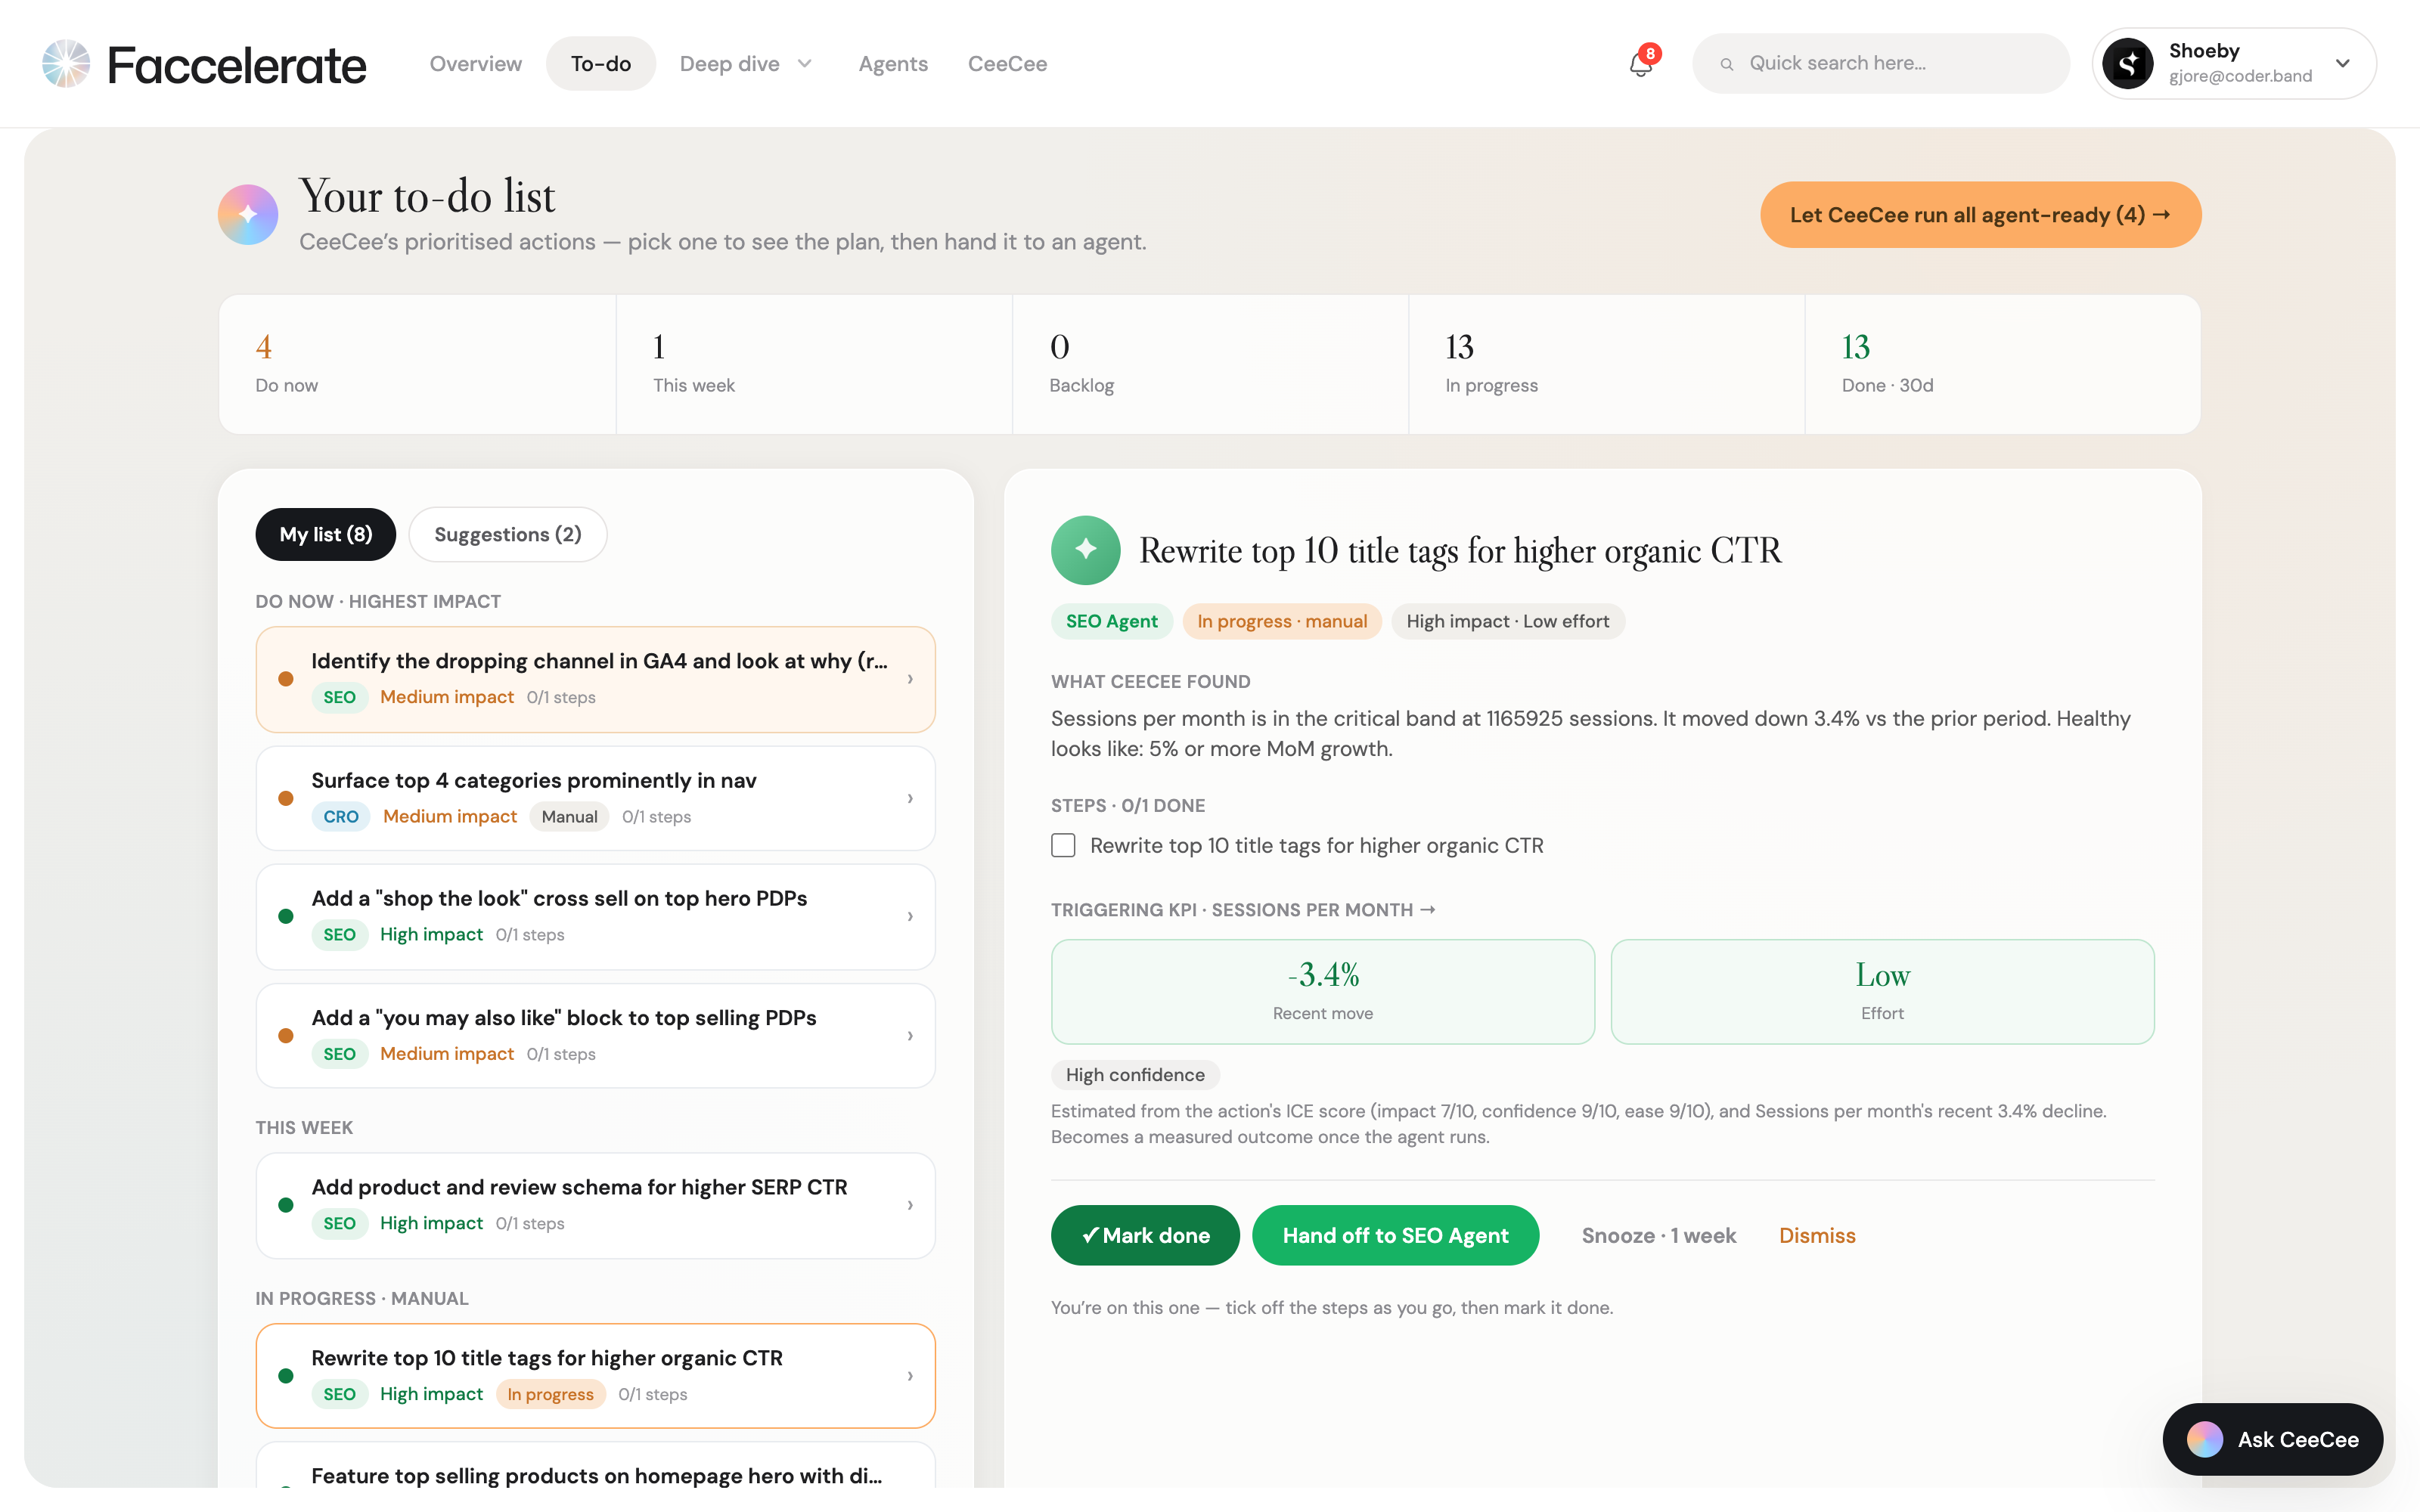Tick the Rewrite top 10 title tags step checkbox

pyautogui.click(x=1063, y=846)
